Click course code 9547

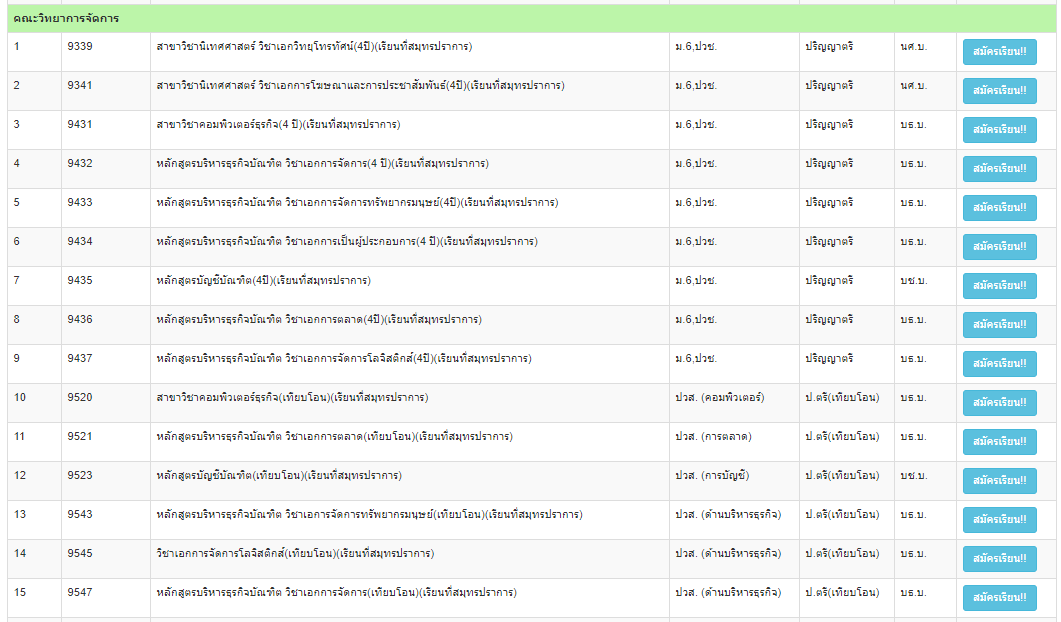pos(80,593)
